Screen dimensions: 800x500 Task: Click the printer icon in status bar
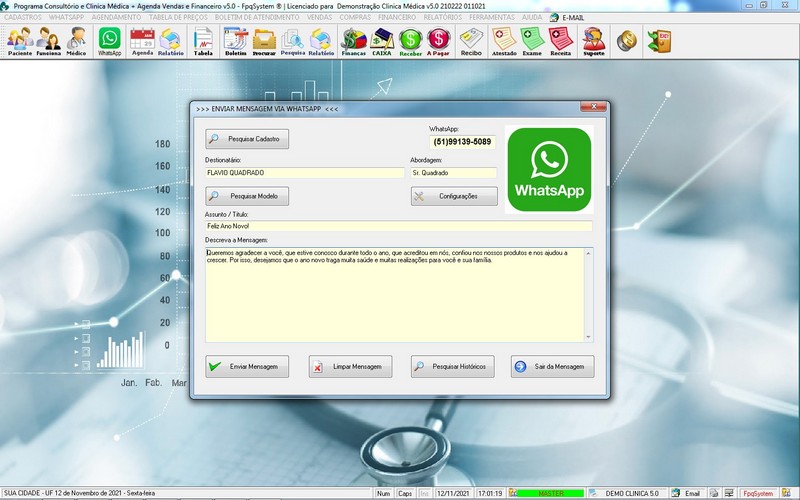pyautogui.click(x=714, y=493)
